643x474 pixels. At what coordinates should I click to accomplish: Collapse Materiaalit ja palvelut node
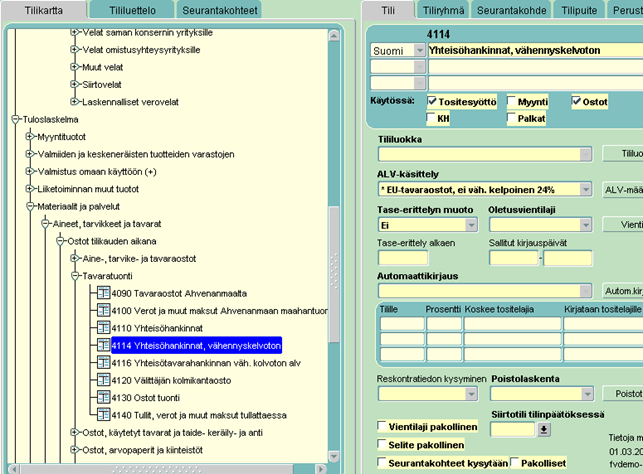click(30, 206)
